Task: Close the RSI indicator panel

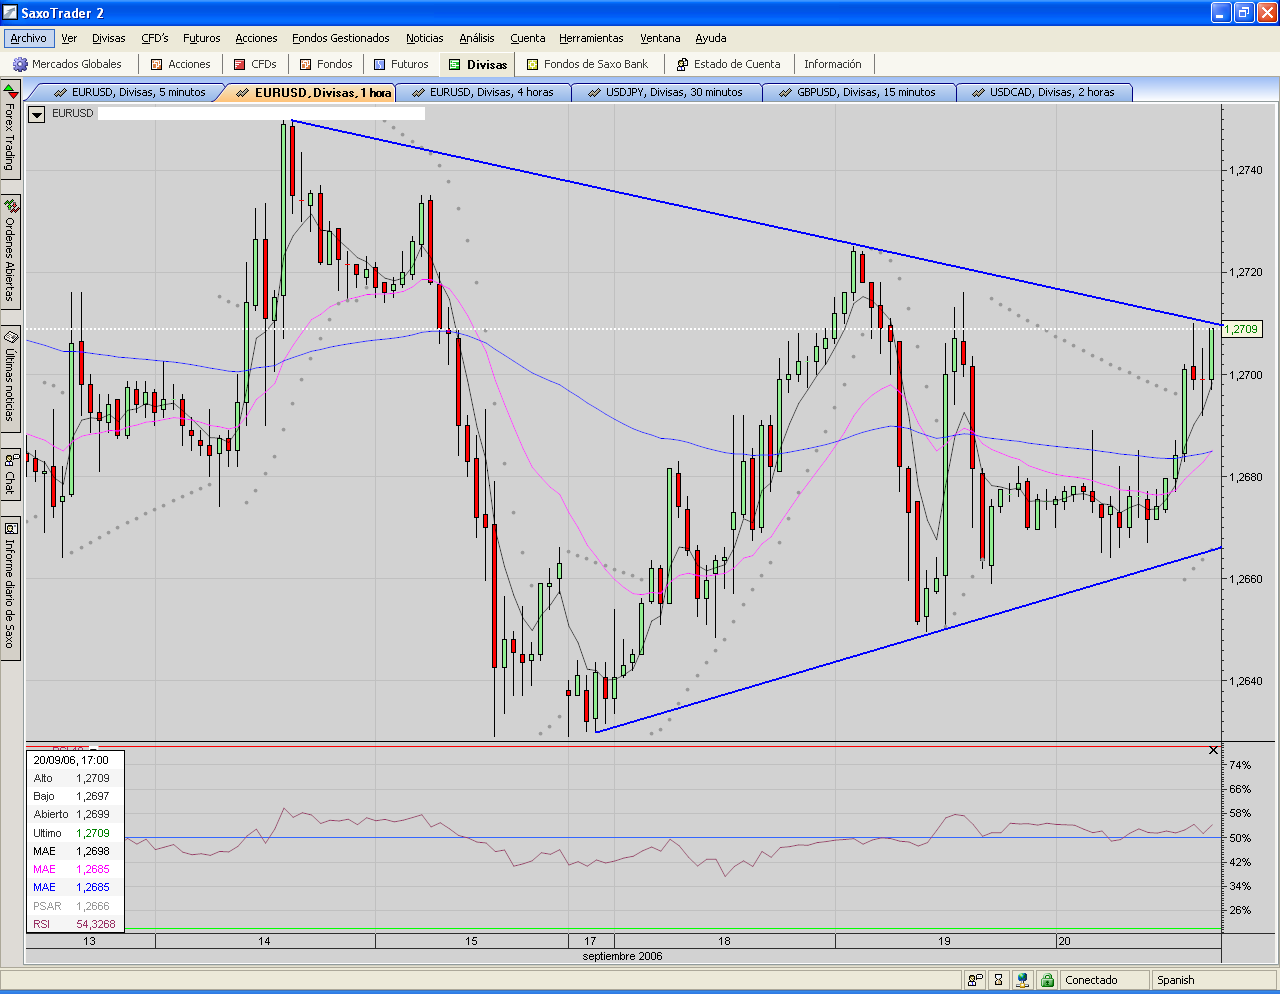Action: click(1214, 750)
